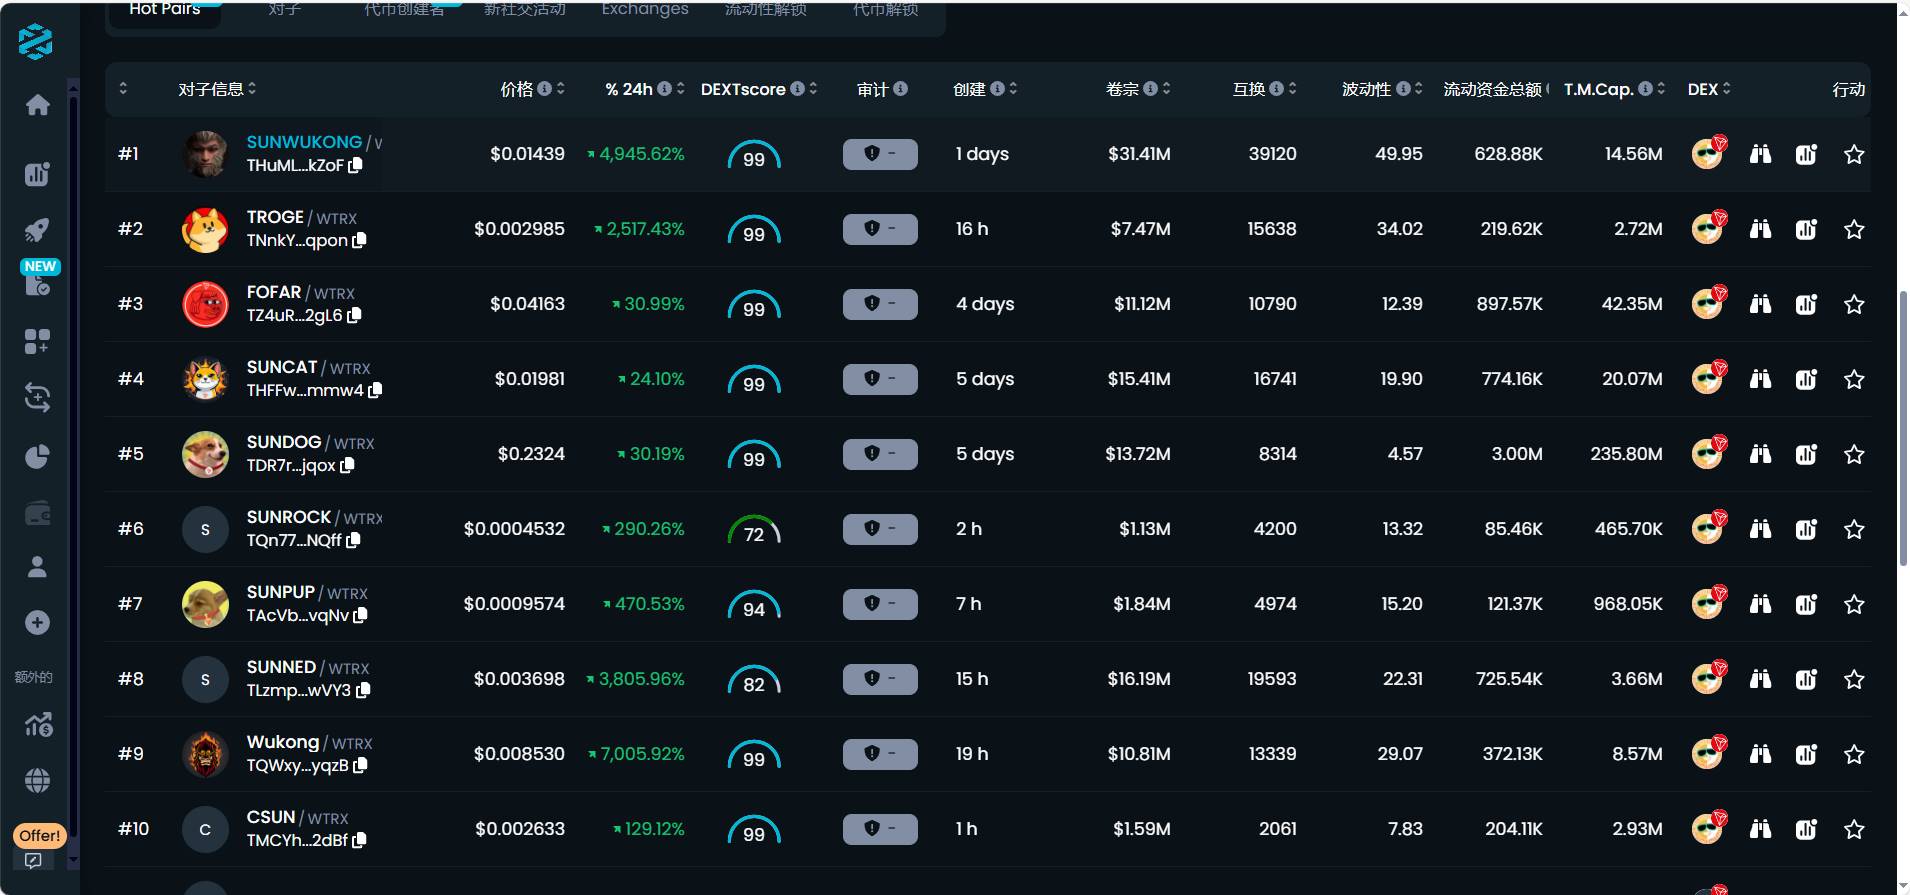The height and width of the screenshot is (895, 1910).
Task: Click the DEX exchange icon for SUNDOG
Action: click(1708, 454)
